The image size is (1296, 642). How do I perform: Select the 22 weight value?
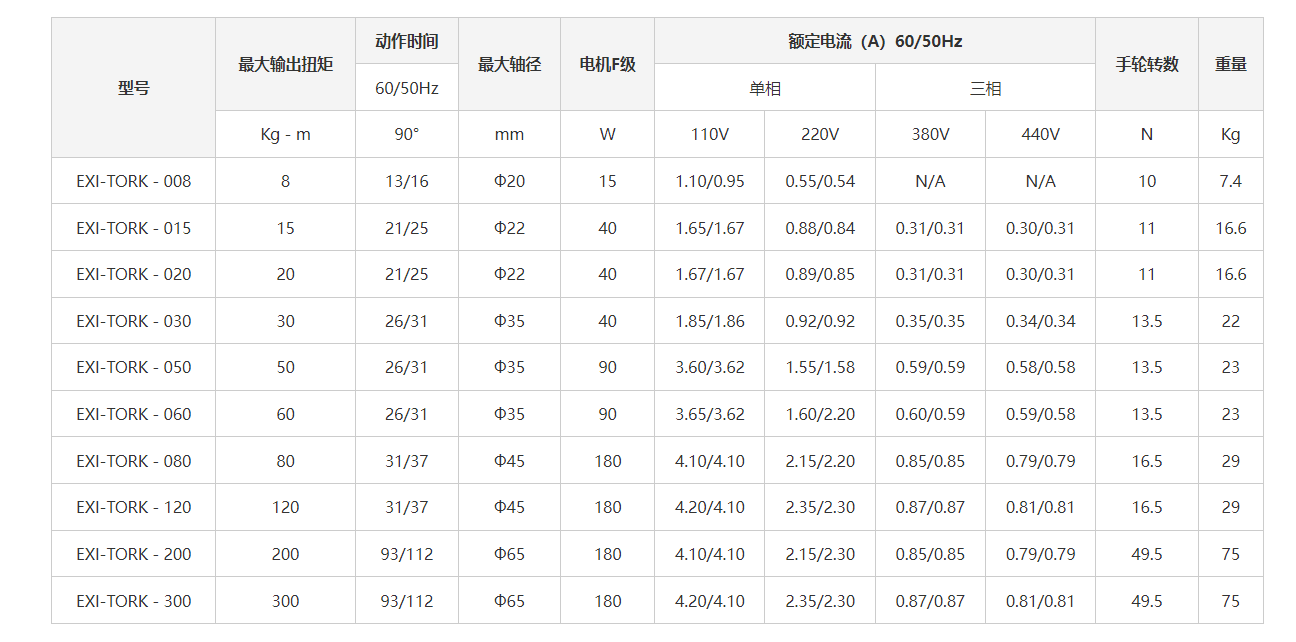tap(1231, 321)
